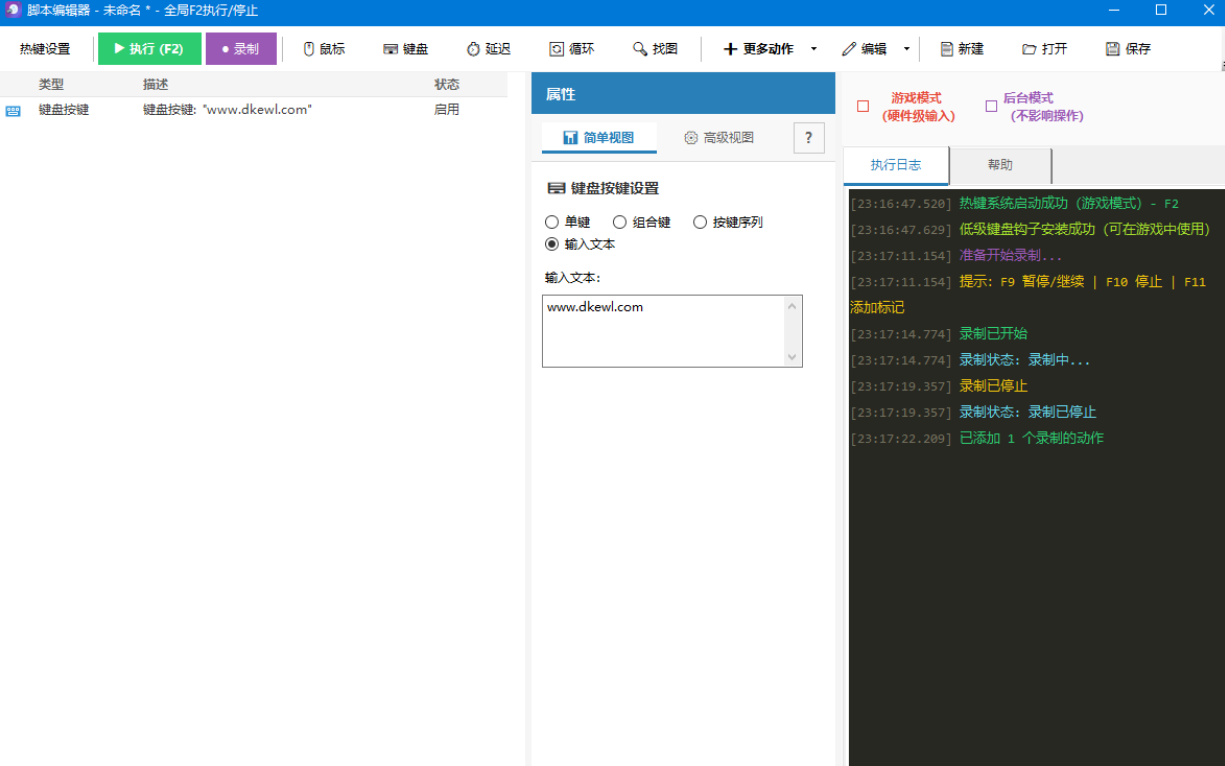
Task: Expand the more actions (更多动作) dropdown arrow
Action: [813, 49]
